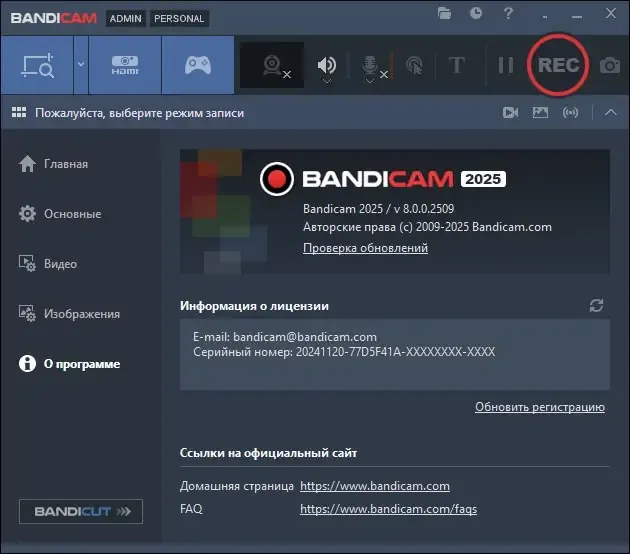Toggle the speaker sound icon
Screen dimensions: 630x554
327,64
